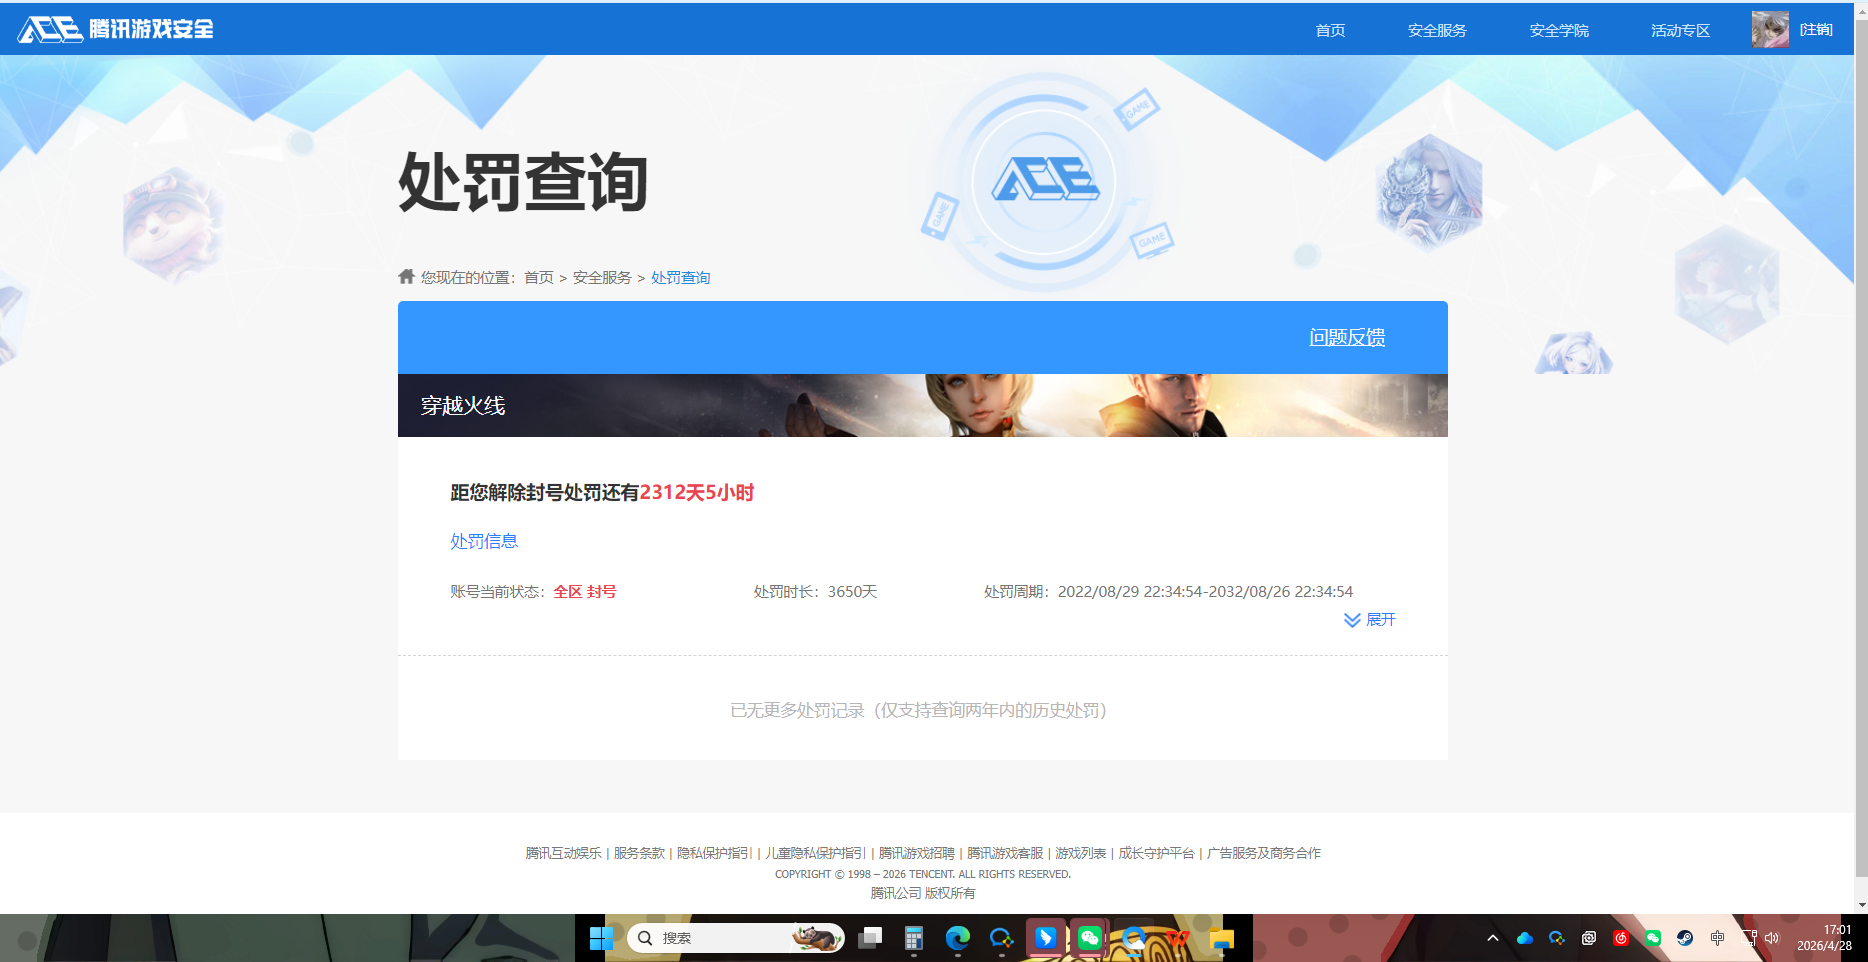This screenshot has height=962, width=1868.
Task: Open the 安全学院 navigation menu
Action: click(1557, 30)
